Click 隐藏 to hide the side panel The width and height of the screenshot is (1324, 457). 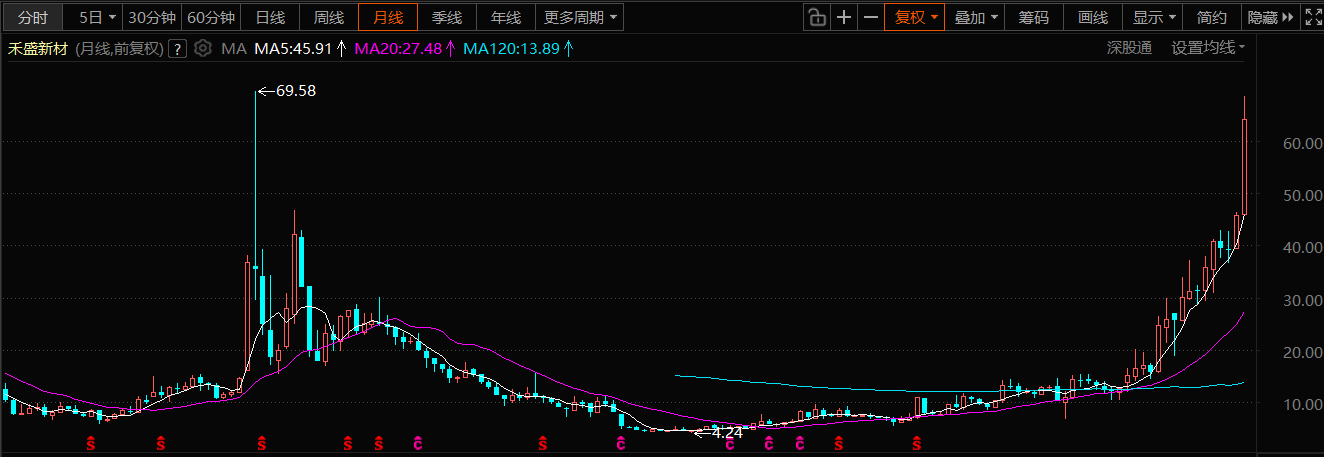(1270, 17)
